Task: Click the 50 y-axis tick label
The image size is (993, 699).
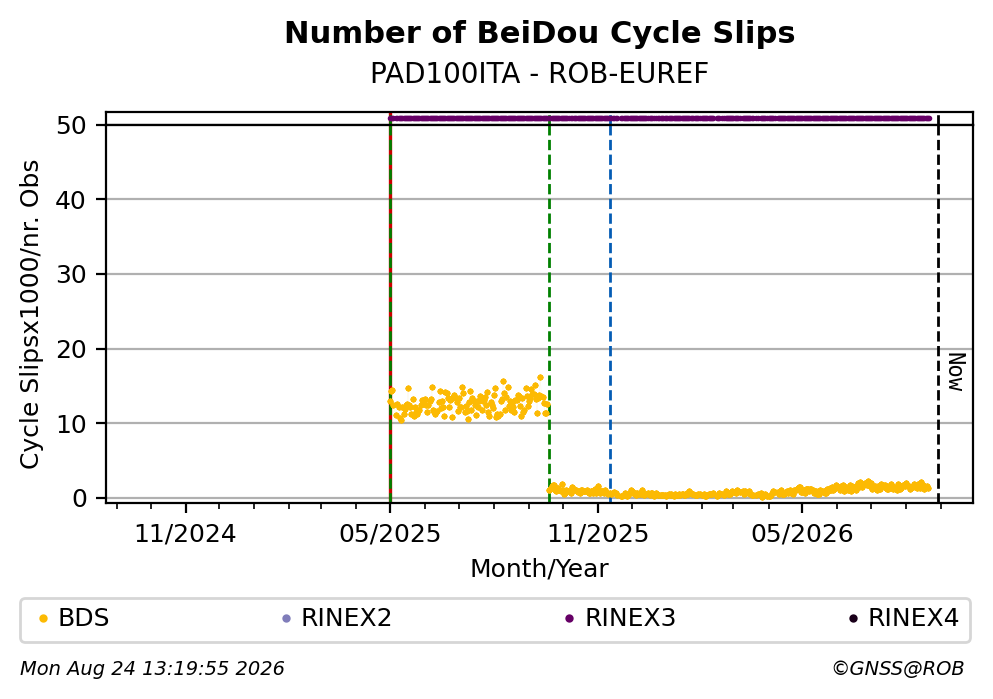Action: [72, 125]
